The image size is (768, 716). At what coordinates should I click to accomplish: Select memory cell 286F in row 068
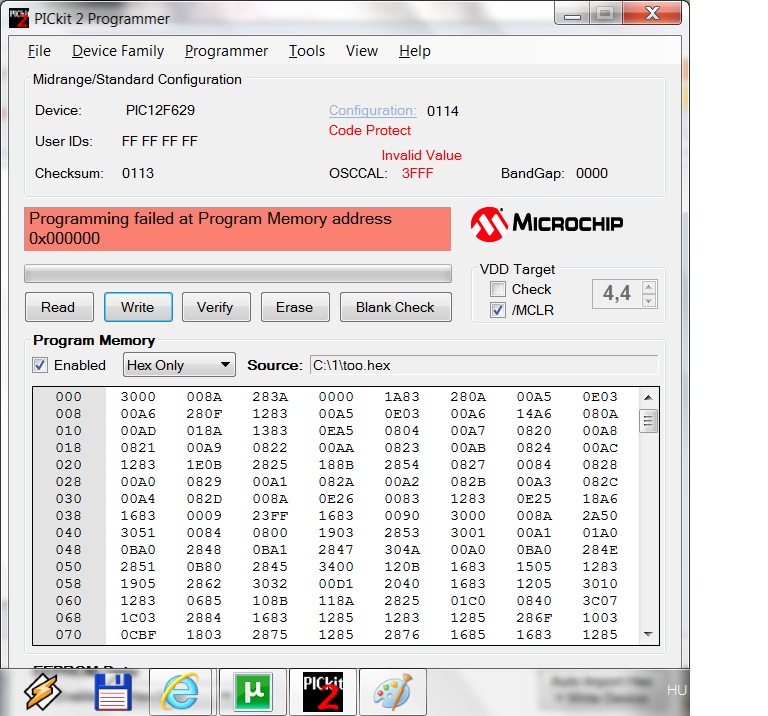pos(534,618)
